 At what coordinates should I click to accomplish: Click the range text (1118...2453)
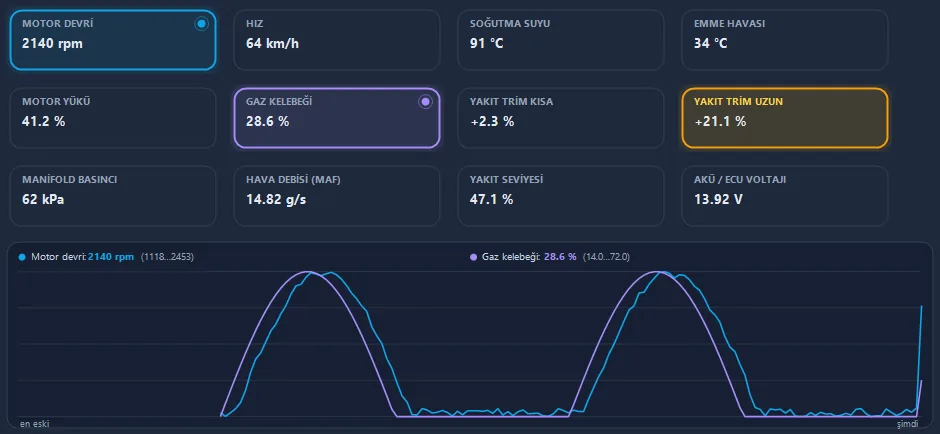167,257
